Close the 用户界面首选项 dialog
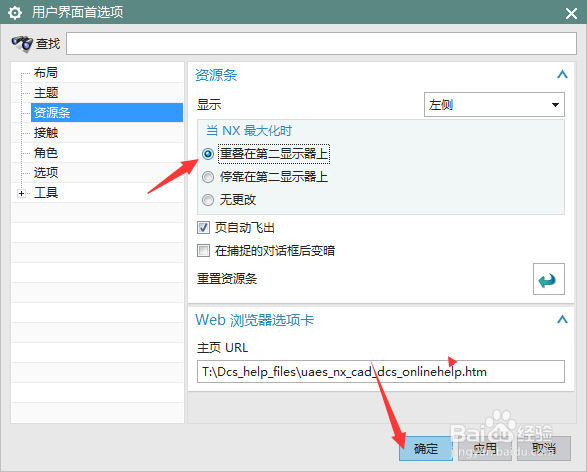This screenshot has width=587, height=472. pos(571,13)
